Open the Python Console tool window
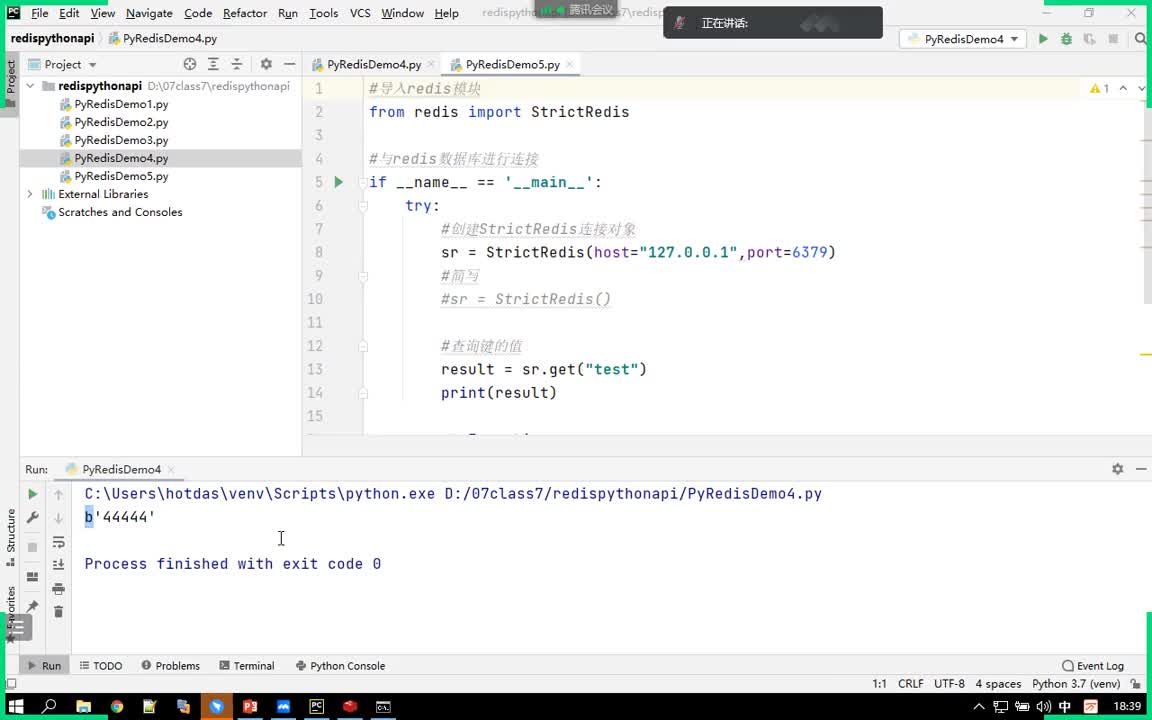This screenshot has height=720, width=1152. 340,666
